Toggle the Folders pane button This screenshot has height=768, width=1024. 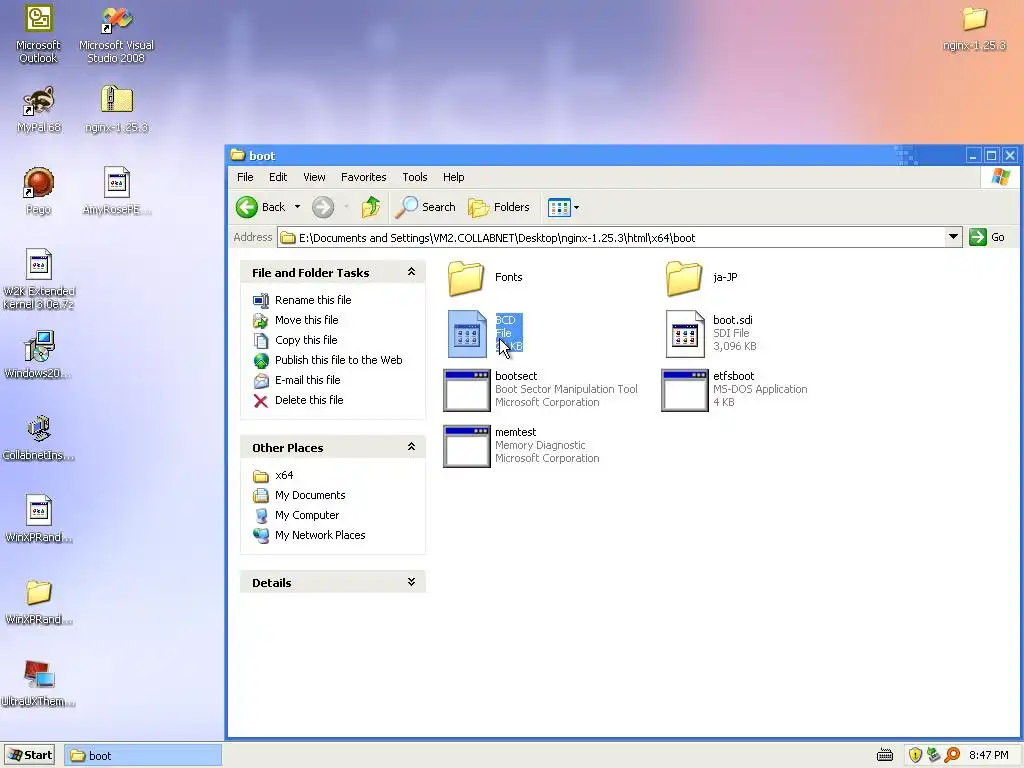[x=499, y=207]
